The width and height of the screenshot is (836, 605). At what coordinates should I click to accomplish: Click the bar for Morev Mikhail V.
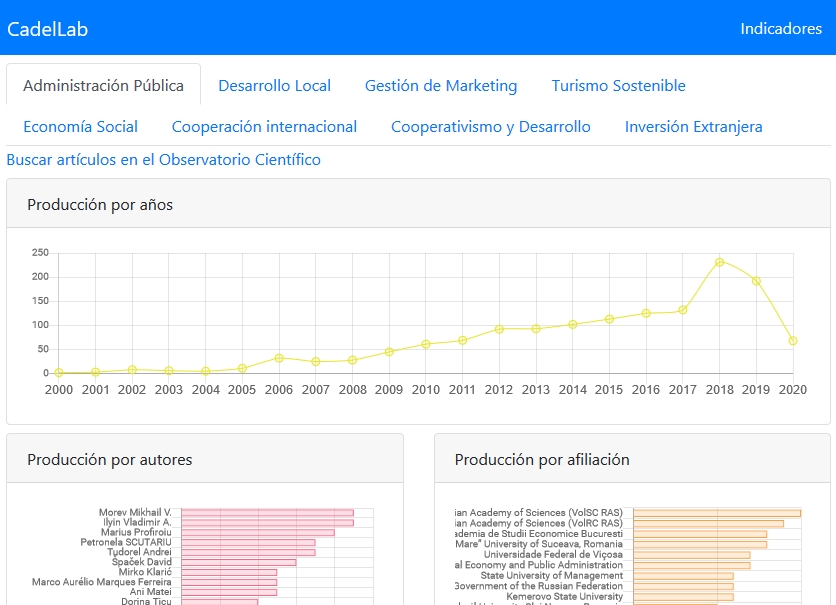[x=267, y=513]
